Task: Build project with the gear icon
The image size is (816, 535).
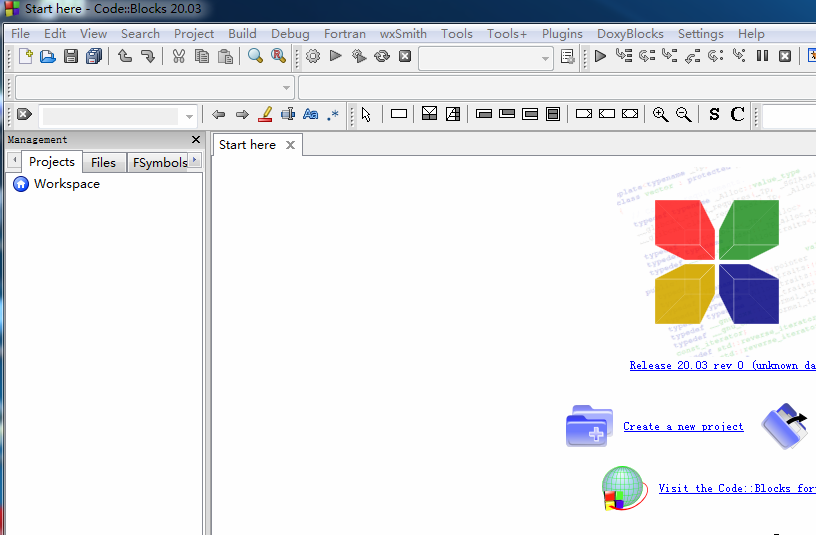Action: coord(313,56)
